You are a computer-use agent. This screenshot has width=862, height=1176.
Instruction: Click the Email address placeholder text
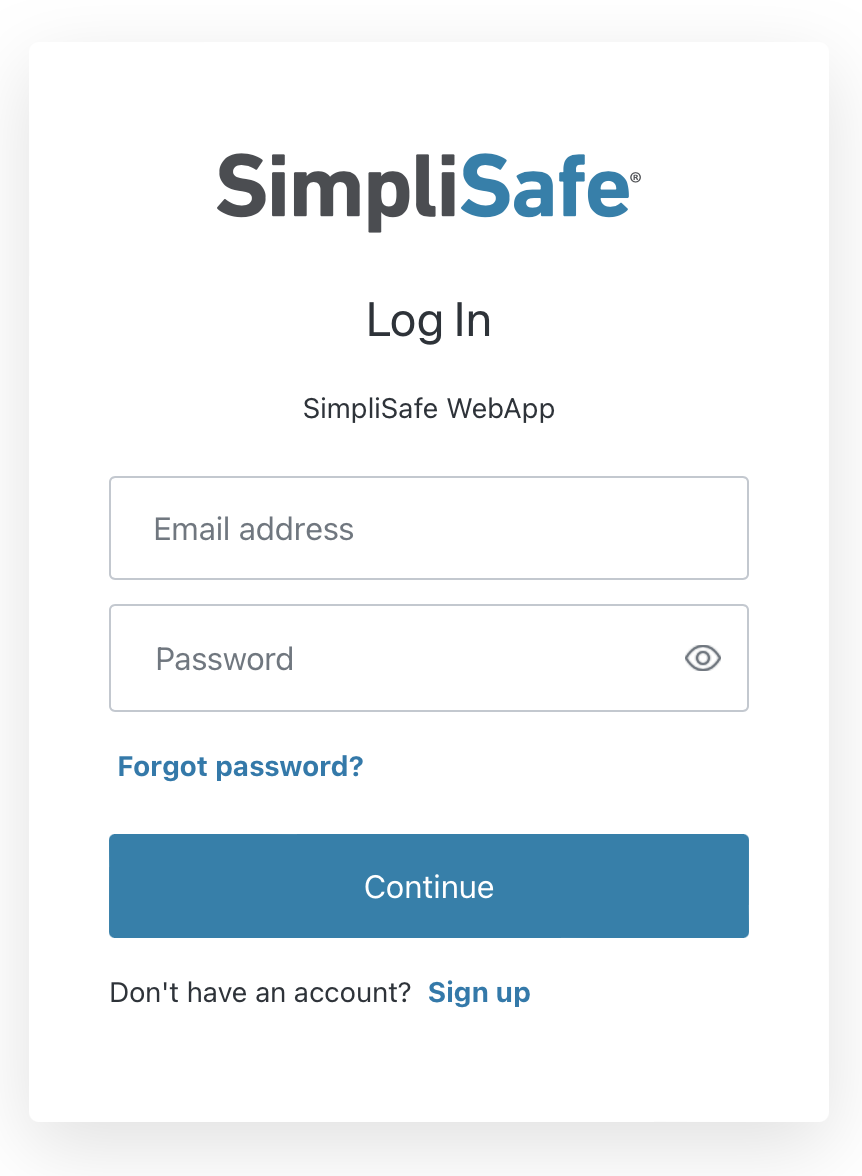[x=253, y=528]
